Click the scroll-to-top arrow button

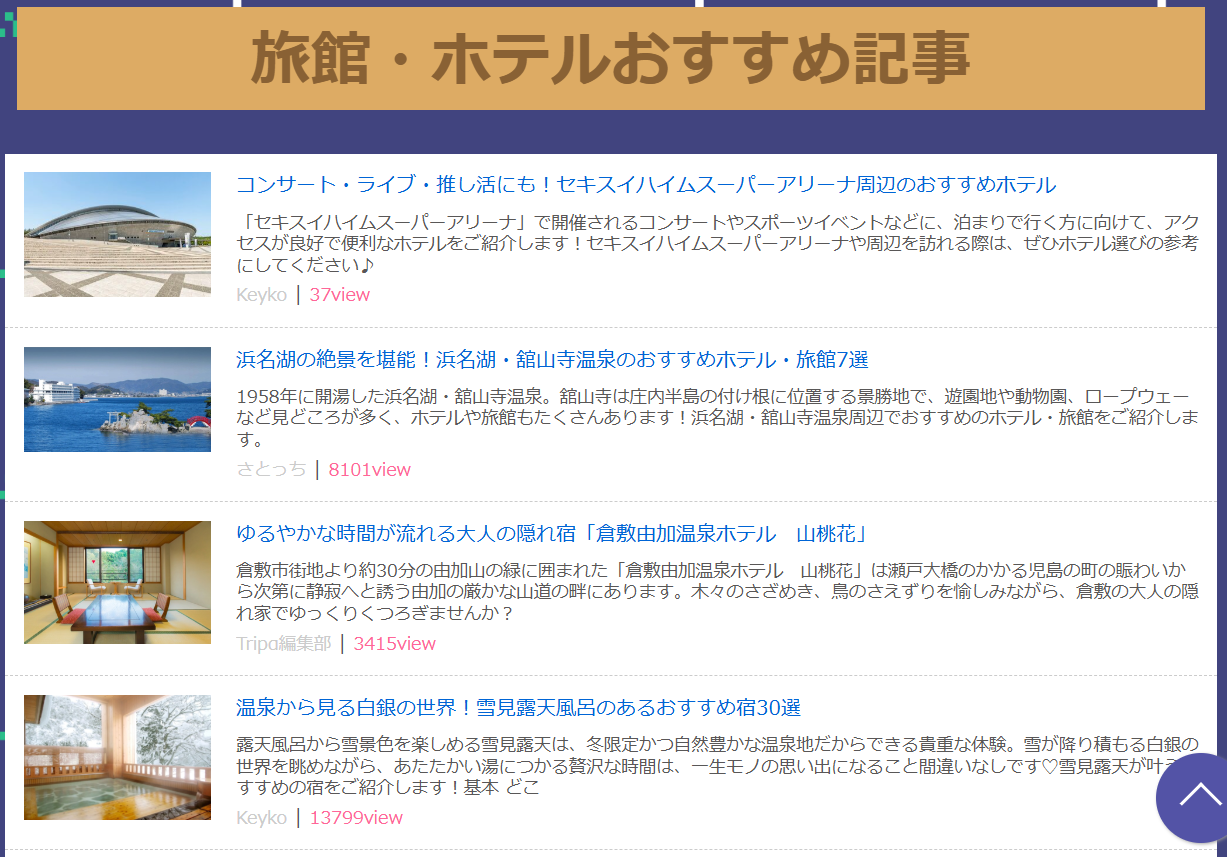(1197, 797)
